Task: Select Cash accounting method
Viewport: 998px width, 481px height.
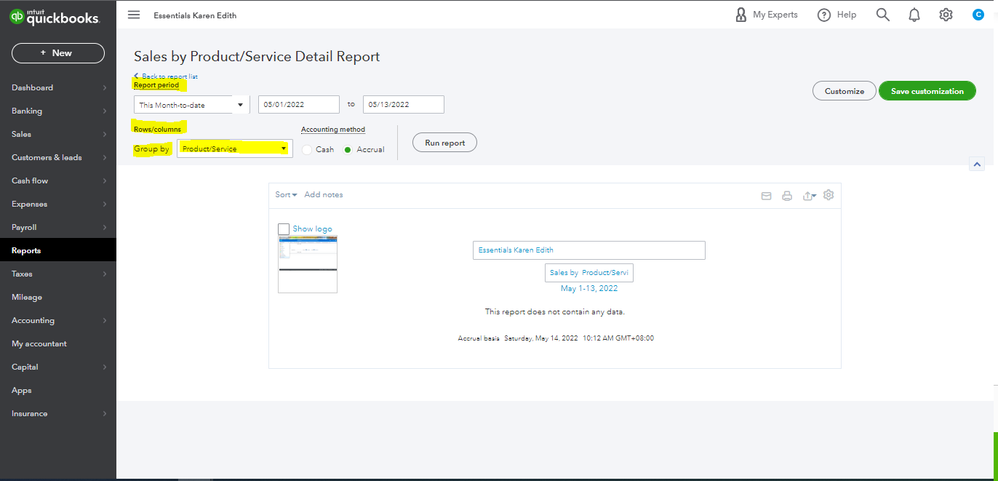Action: 307,150
